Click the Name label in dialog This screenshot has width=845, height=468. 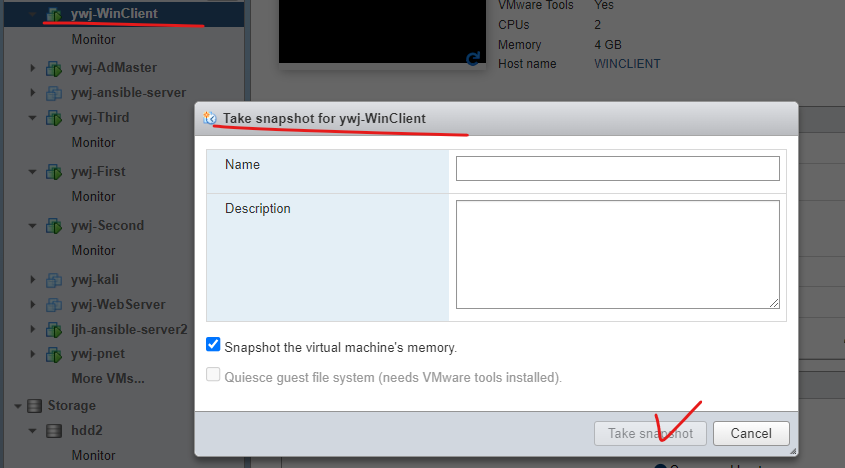click(x=242, y=164)
